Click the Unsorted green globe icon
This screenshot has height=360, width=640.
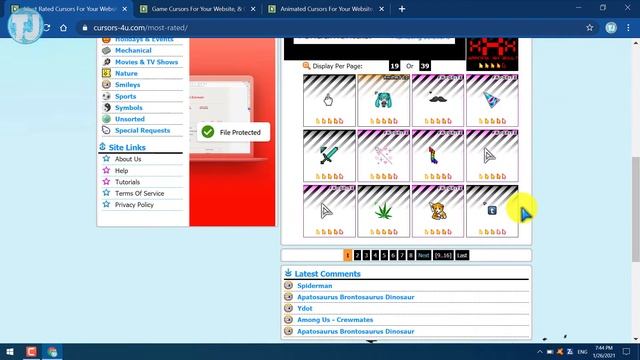click(x=107, y=119)
